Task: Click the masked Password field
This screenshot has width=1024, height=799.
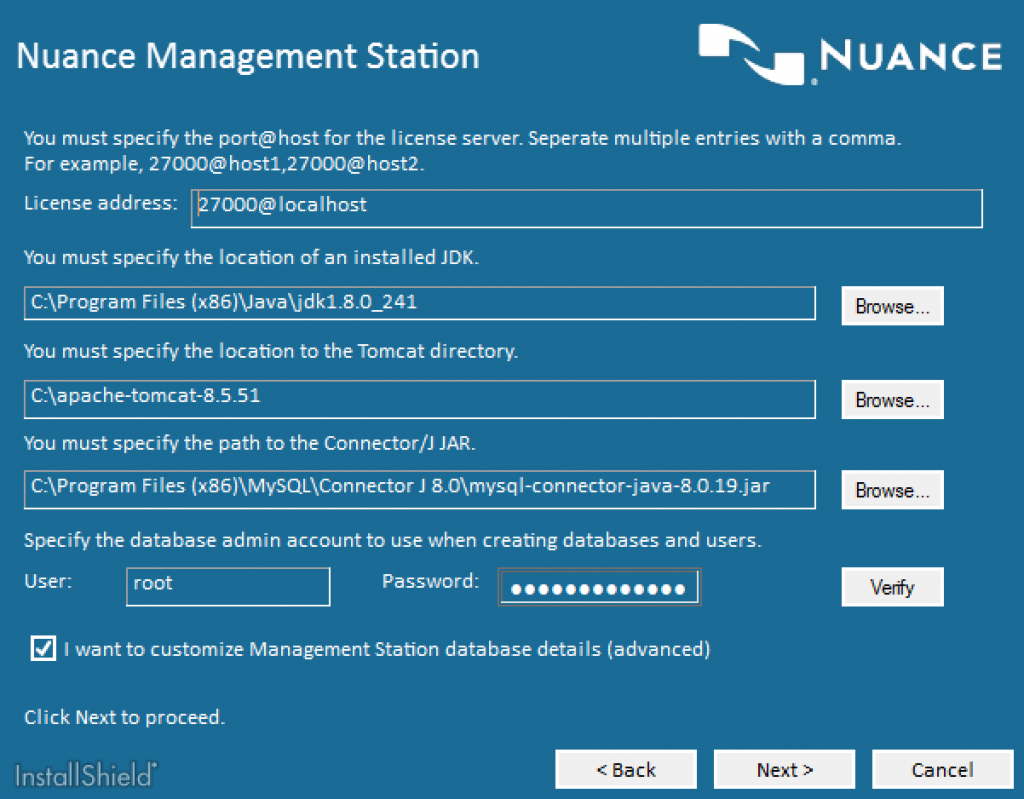Action: [598, 586]
